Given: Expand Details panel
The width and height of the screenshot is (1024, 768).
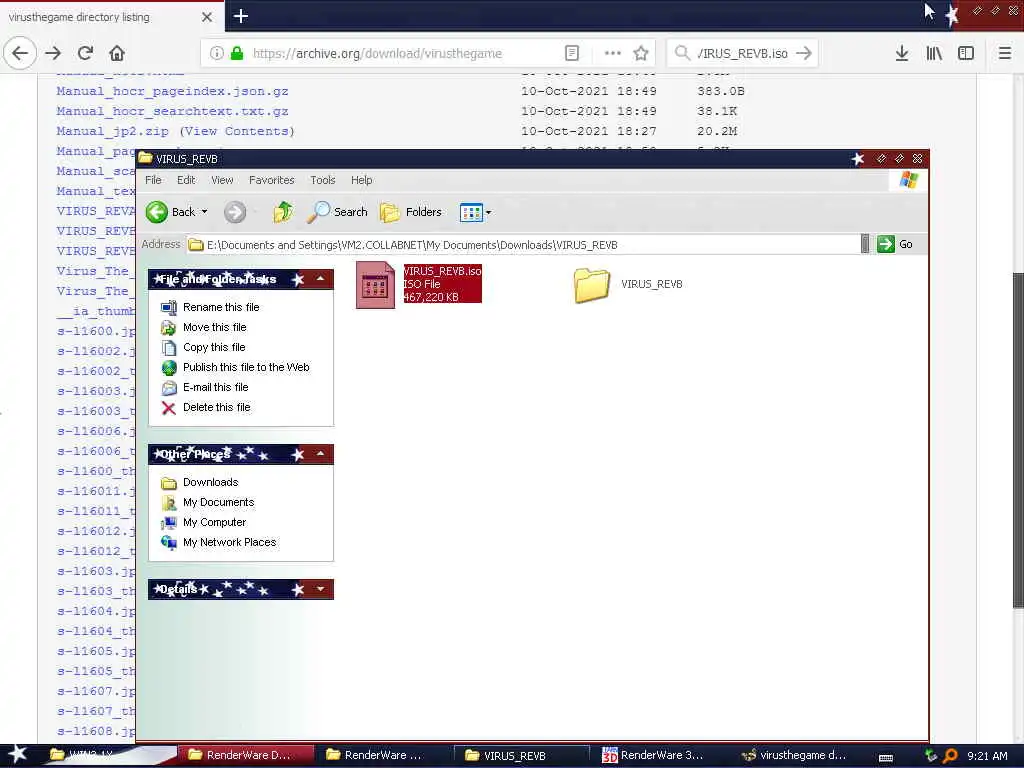Looking at the screenshot, I should [321, 589].
